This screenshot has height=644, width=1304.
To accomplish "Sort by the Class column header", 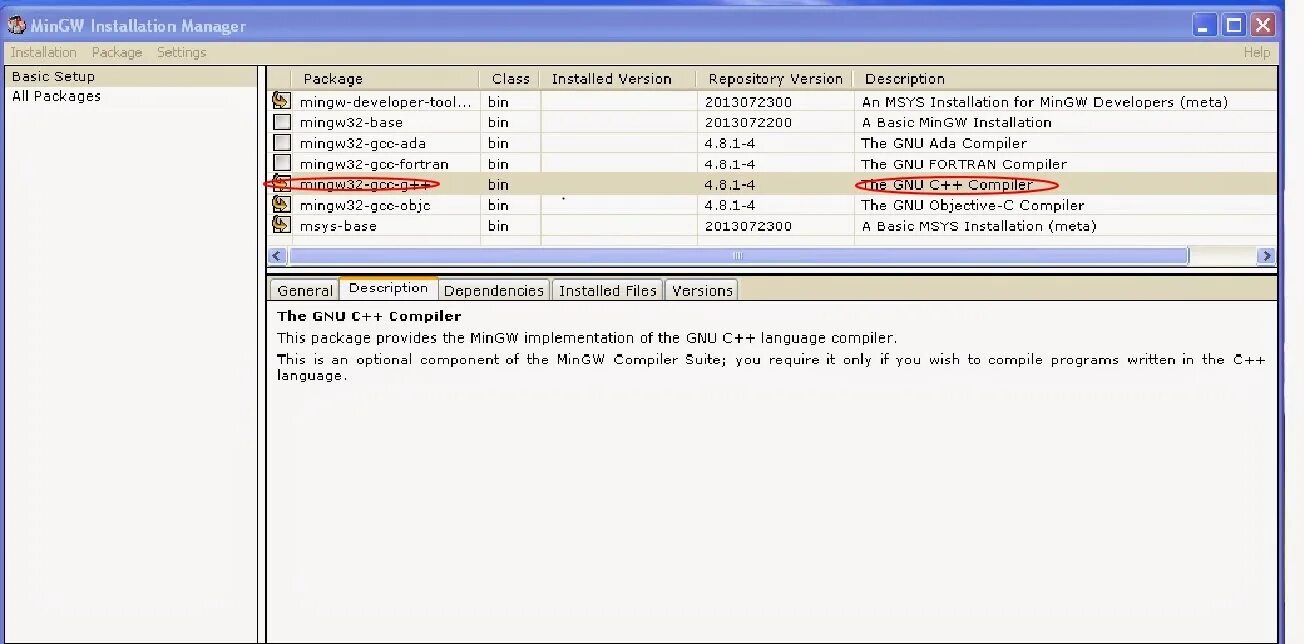I will pos(511,79).
